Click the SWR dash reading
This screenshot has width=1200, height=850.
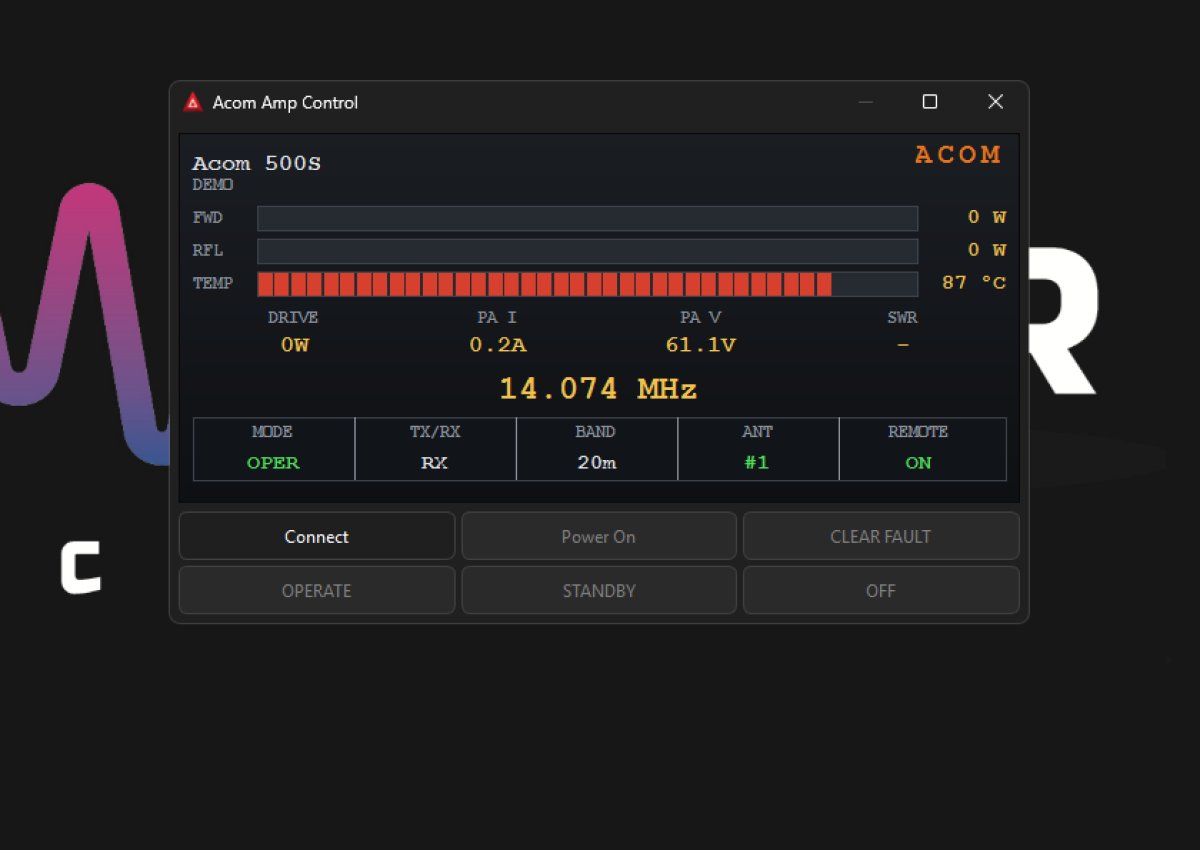pyautogui.click(x=903, y=345)
